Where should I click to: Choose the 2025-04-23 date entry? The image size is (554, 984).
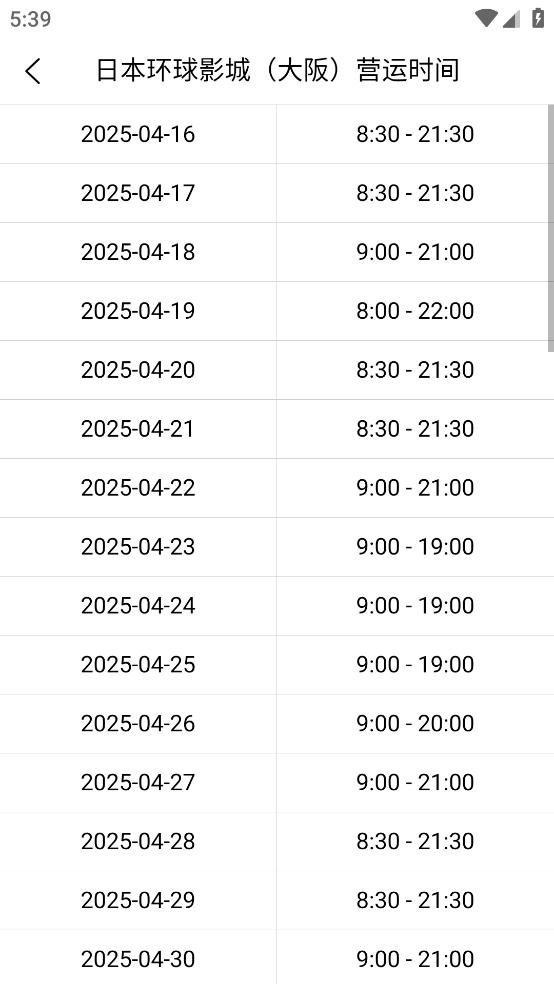click(x=138, y=547)
